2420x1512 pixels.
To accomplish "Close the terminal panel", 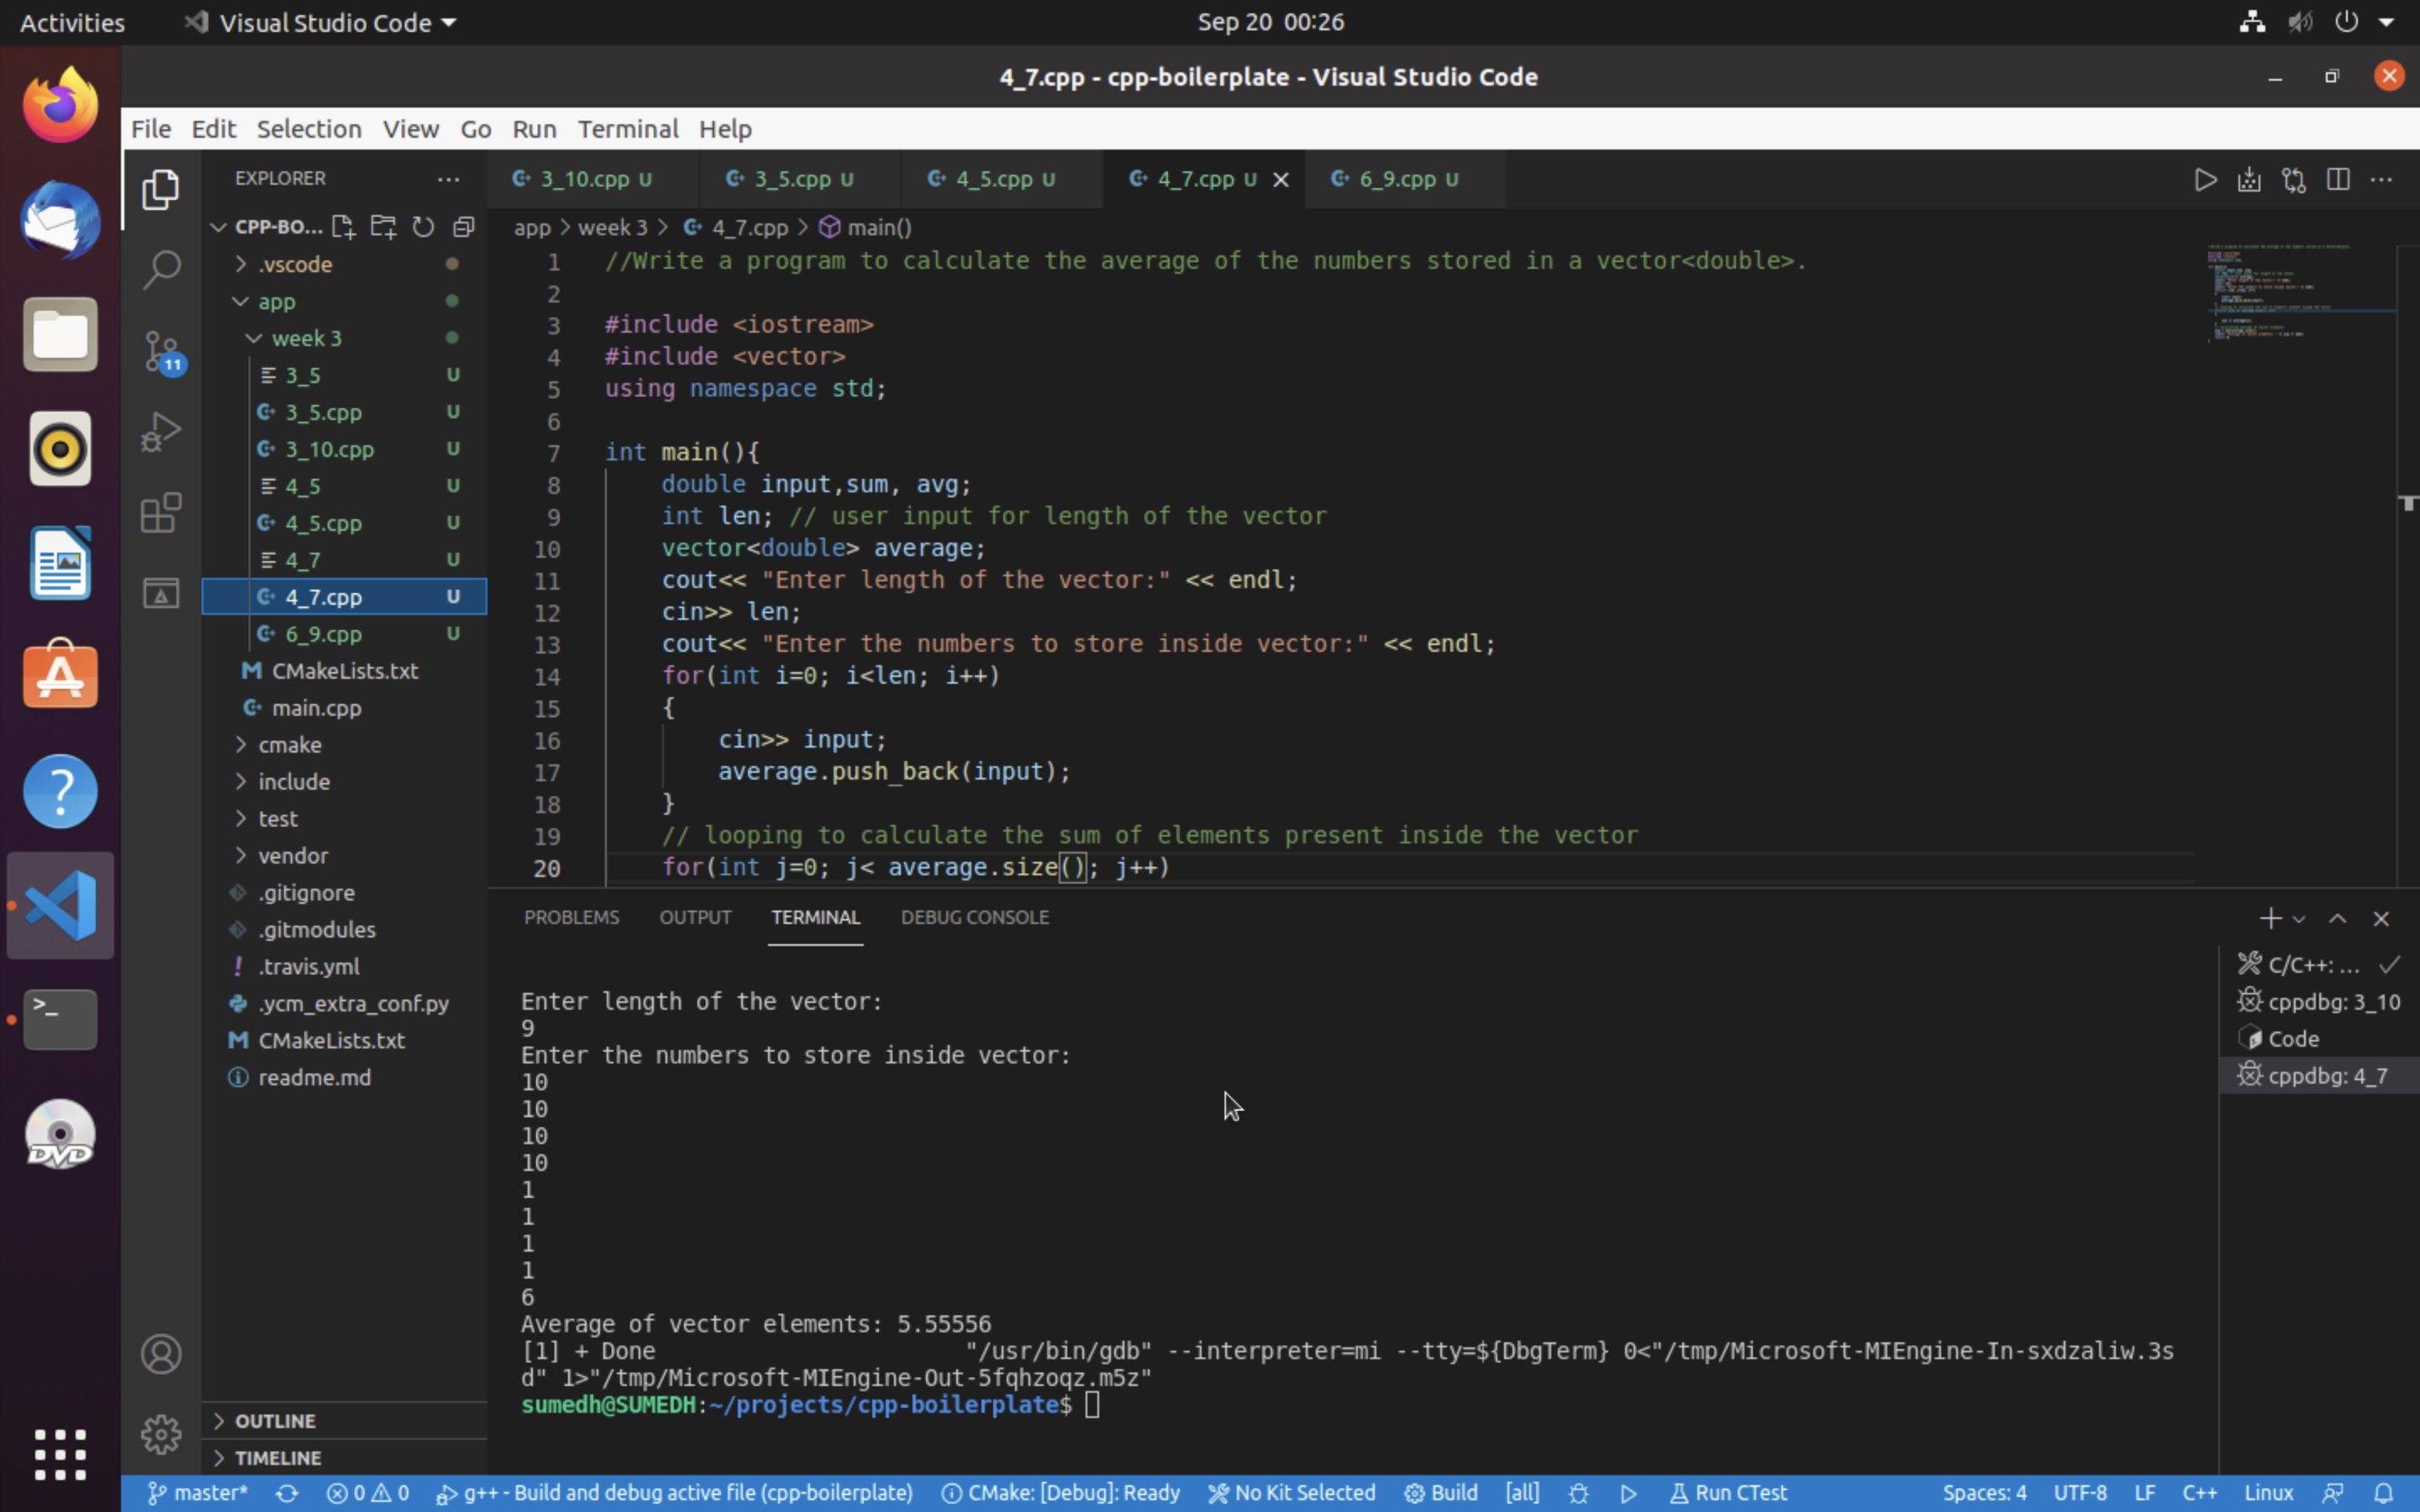I will [x=2381, y=918].
